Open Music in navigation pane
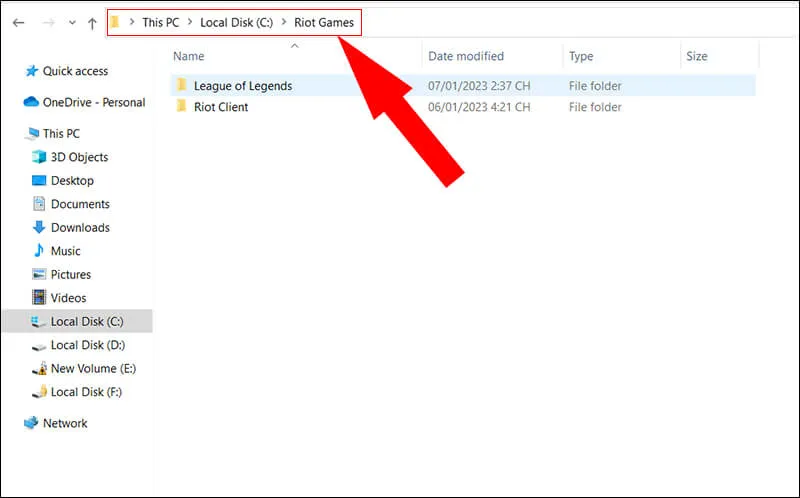The height and width of the screenshot is (498, 800). coord(65,251)
